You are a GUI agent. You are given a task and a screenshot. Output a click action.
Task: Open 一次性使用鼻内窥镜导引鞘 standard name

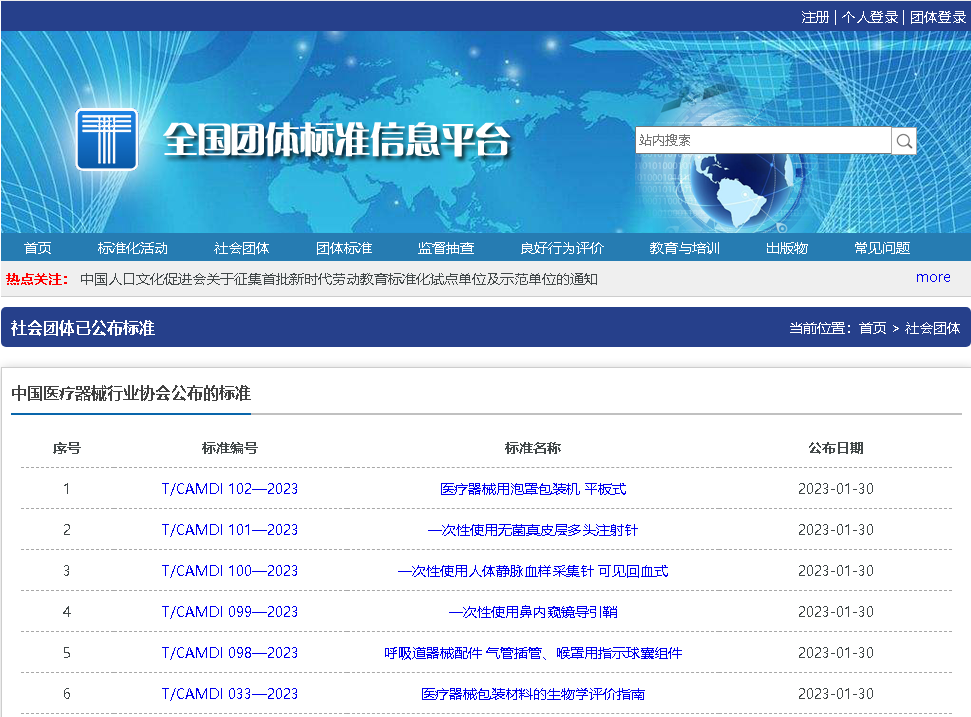(532, 612)
